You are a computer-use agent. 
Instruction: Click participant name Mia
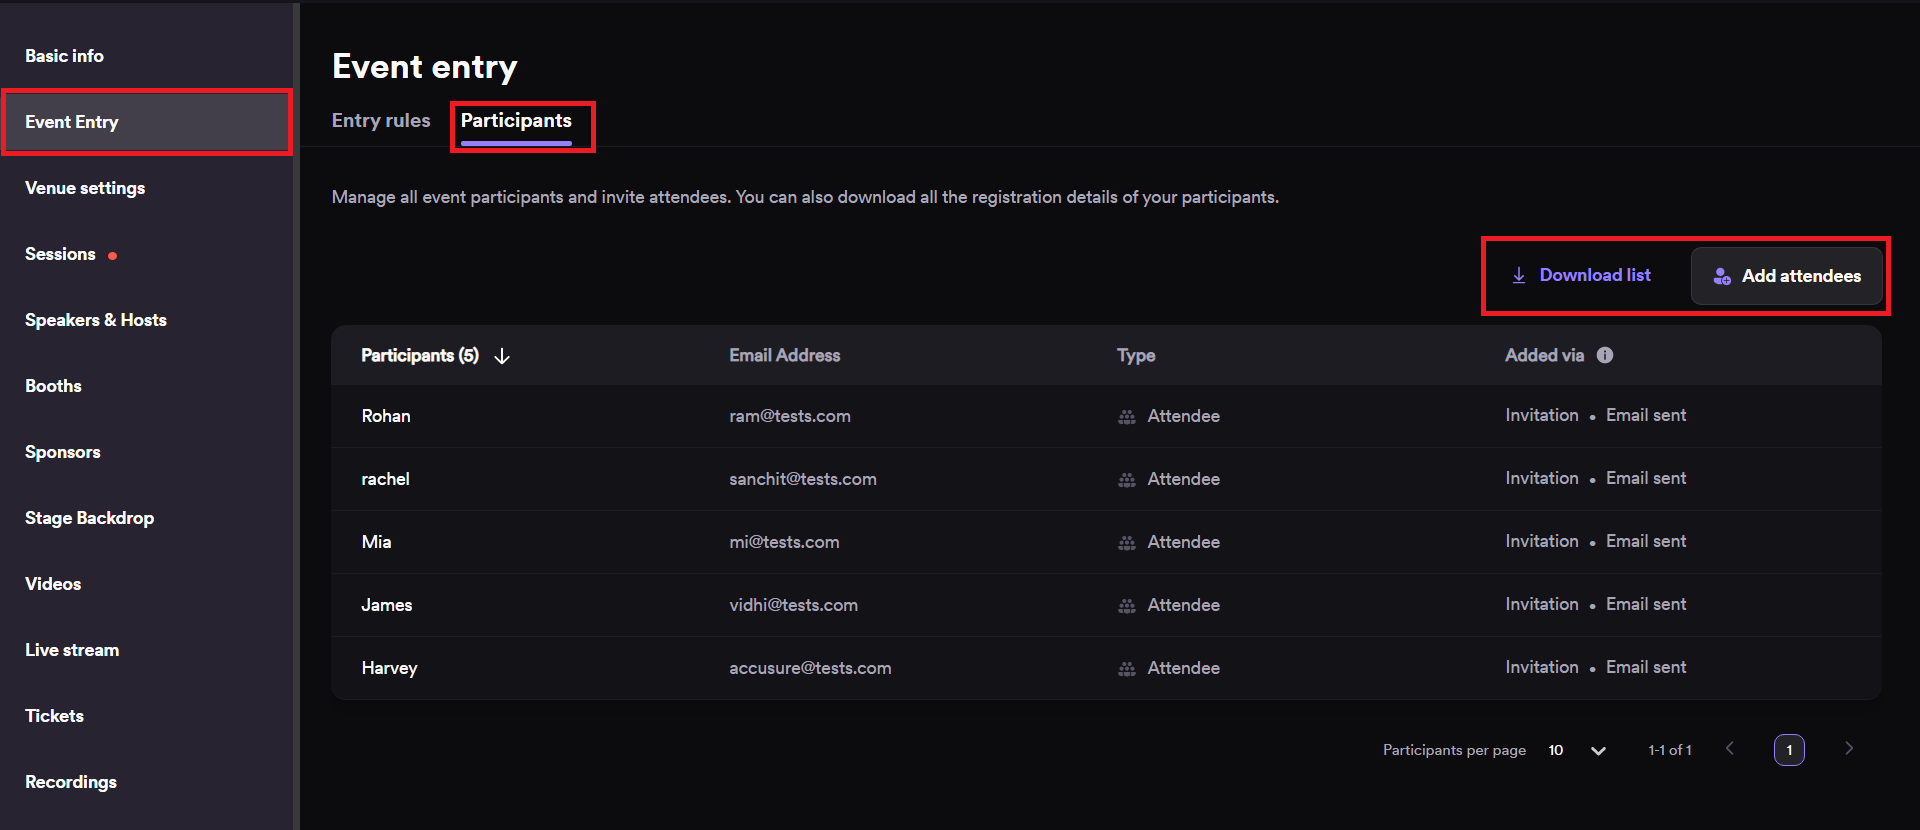[x=376, y=542]
